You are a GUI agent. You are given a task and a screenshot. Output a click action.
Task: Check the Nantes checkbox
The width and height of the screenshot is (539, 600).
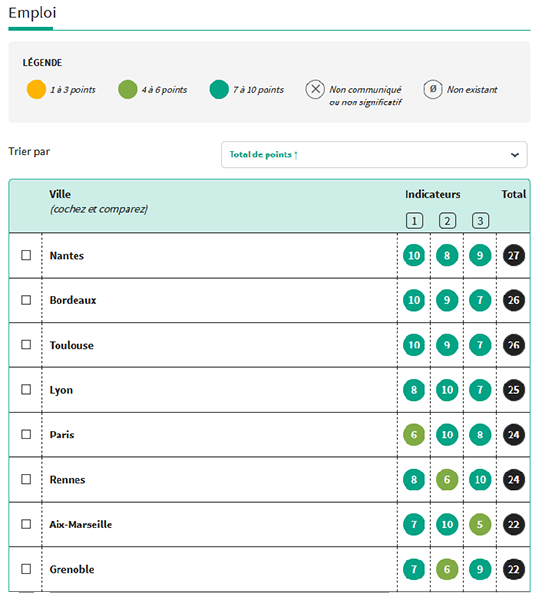coord(26,255)
